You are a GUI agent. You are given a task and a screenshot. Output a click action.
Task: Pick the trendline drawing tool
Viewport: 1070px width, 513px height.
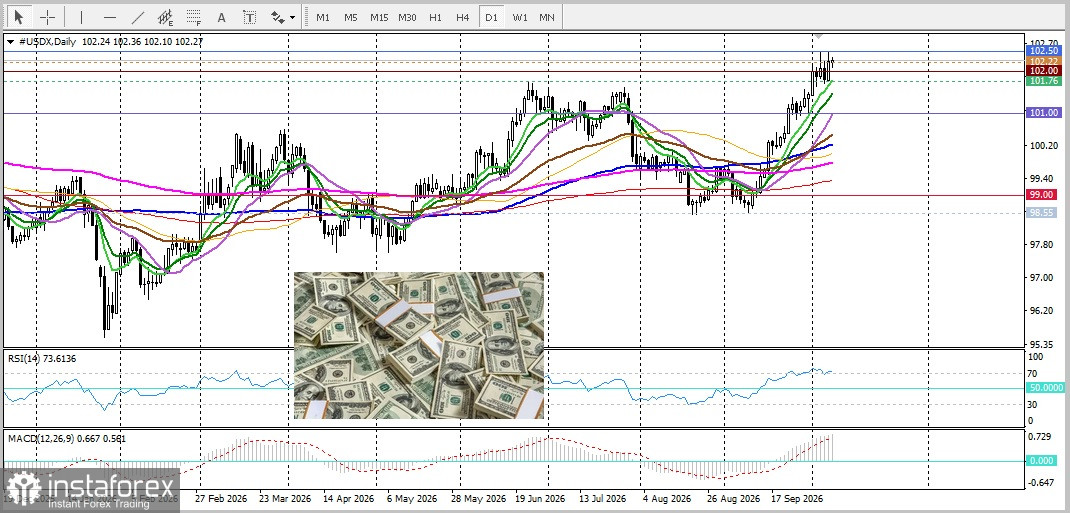point(137,17)
